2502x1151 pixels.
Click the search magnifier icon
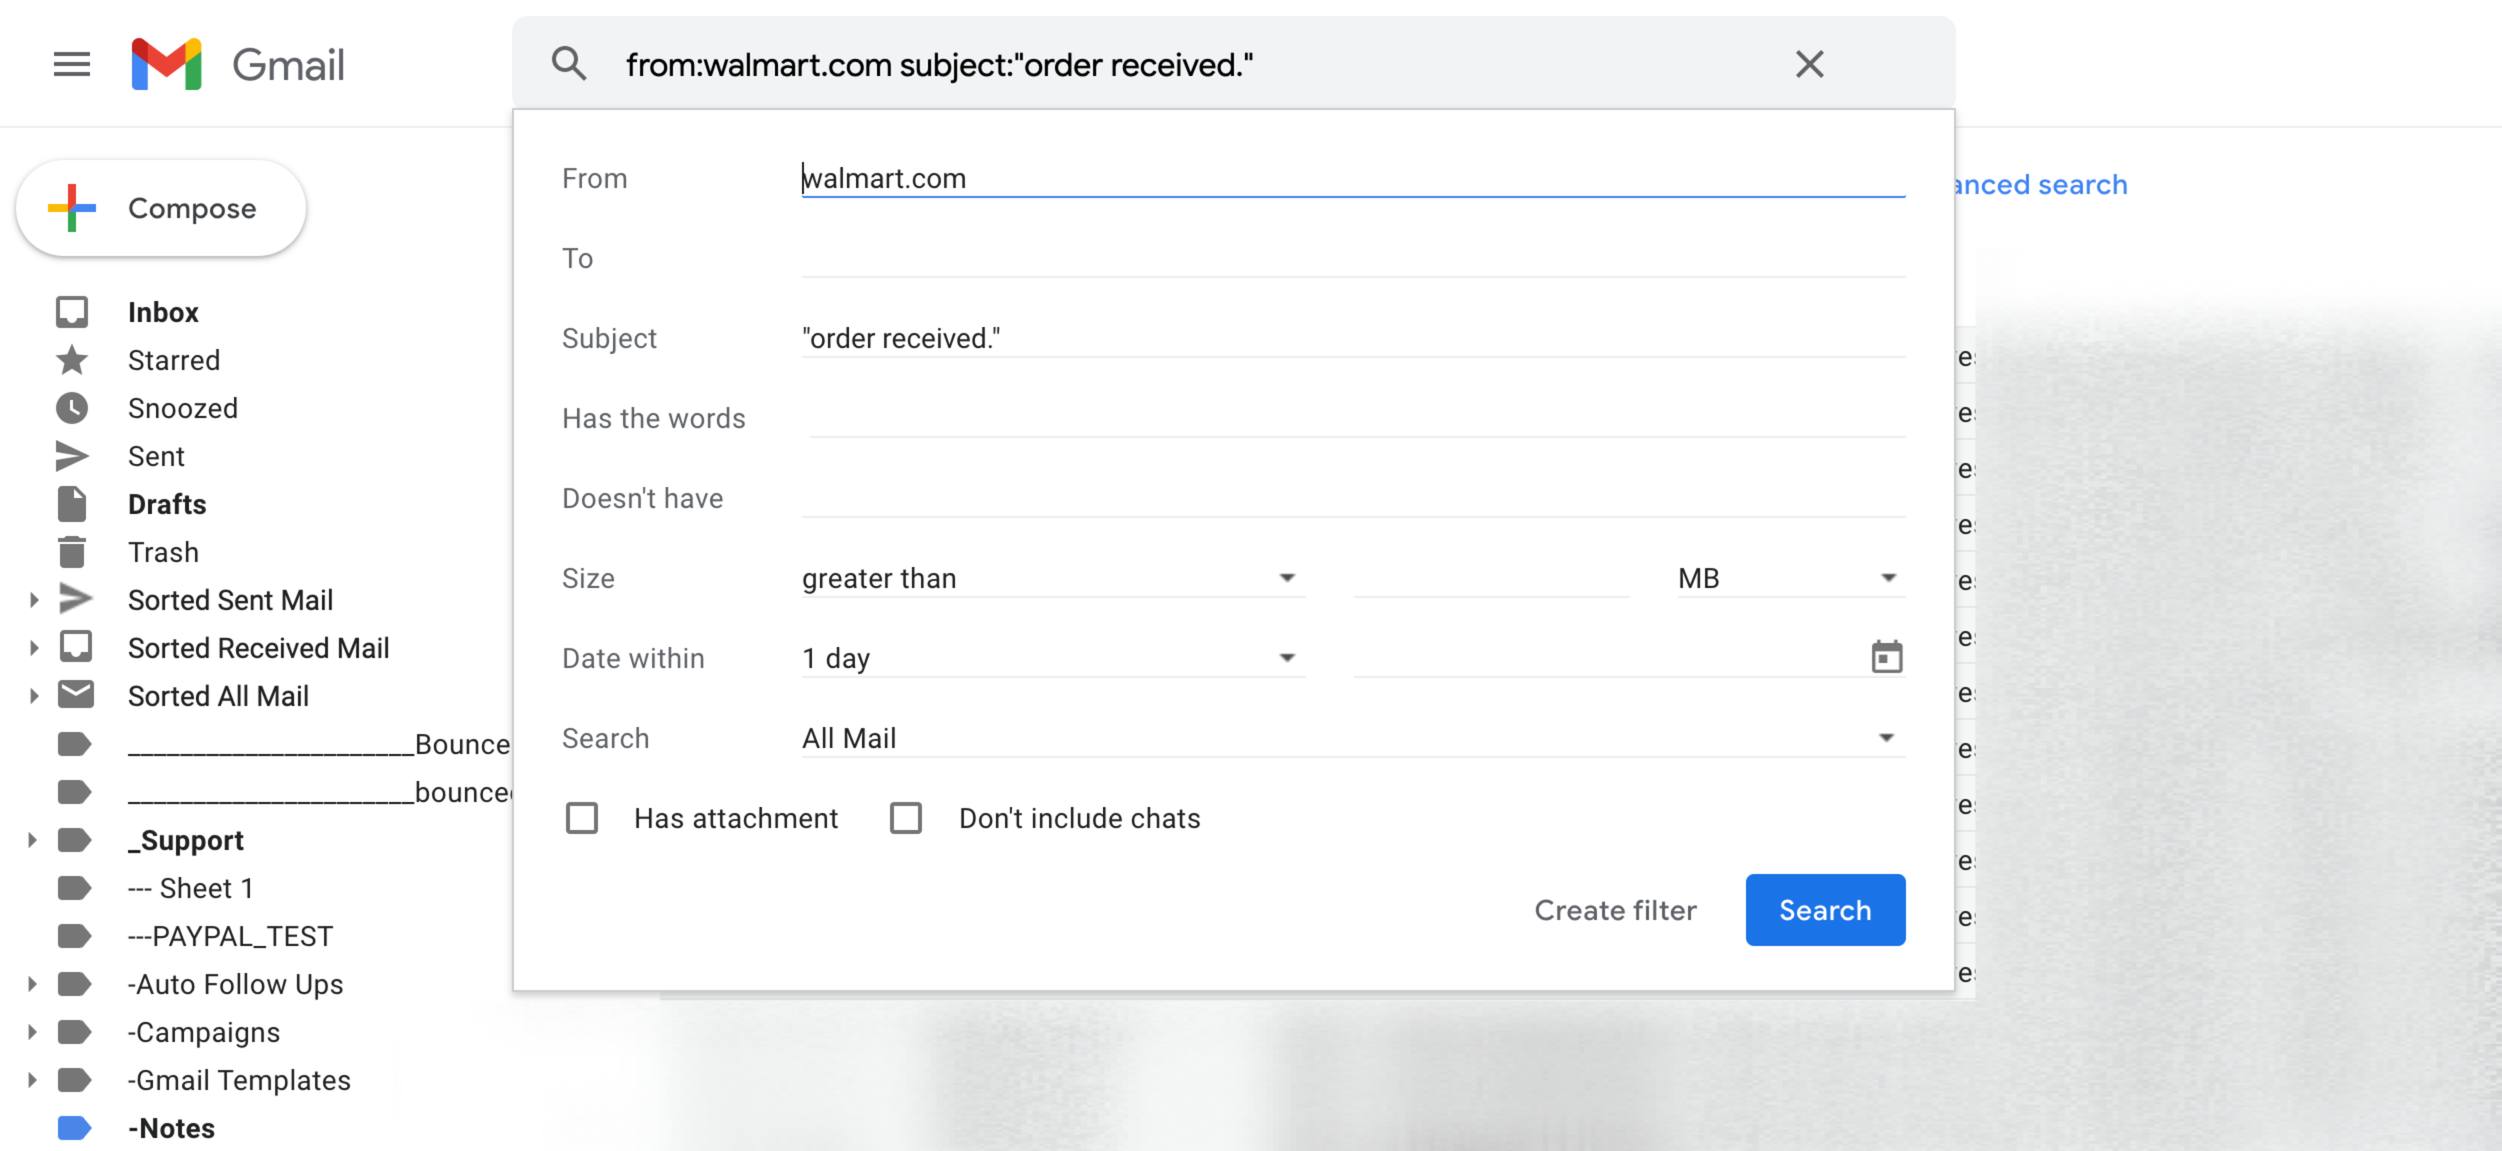[569, 64]
